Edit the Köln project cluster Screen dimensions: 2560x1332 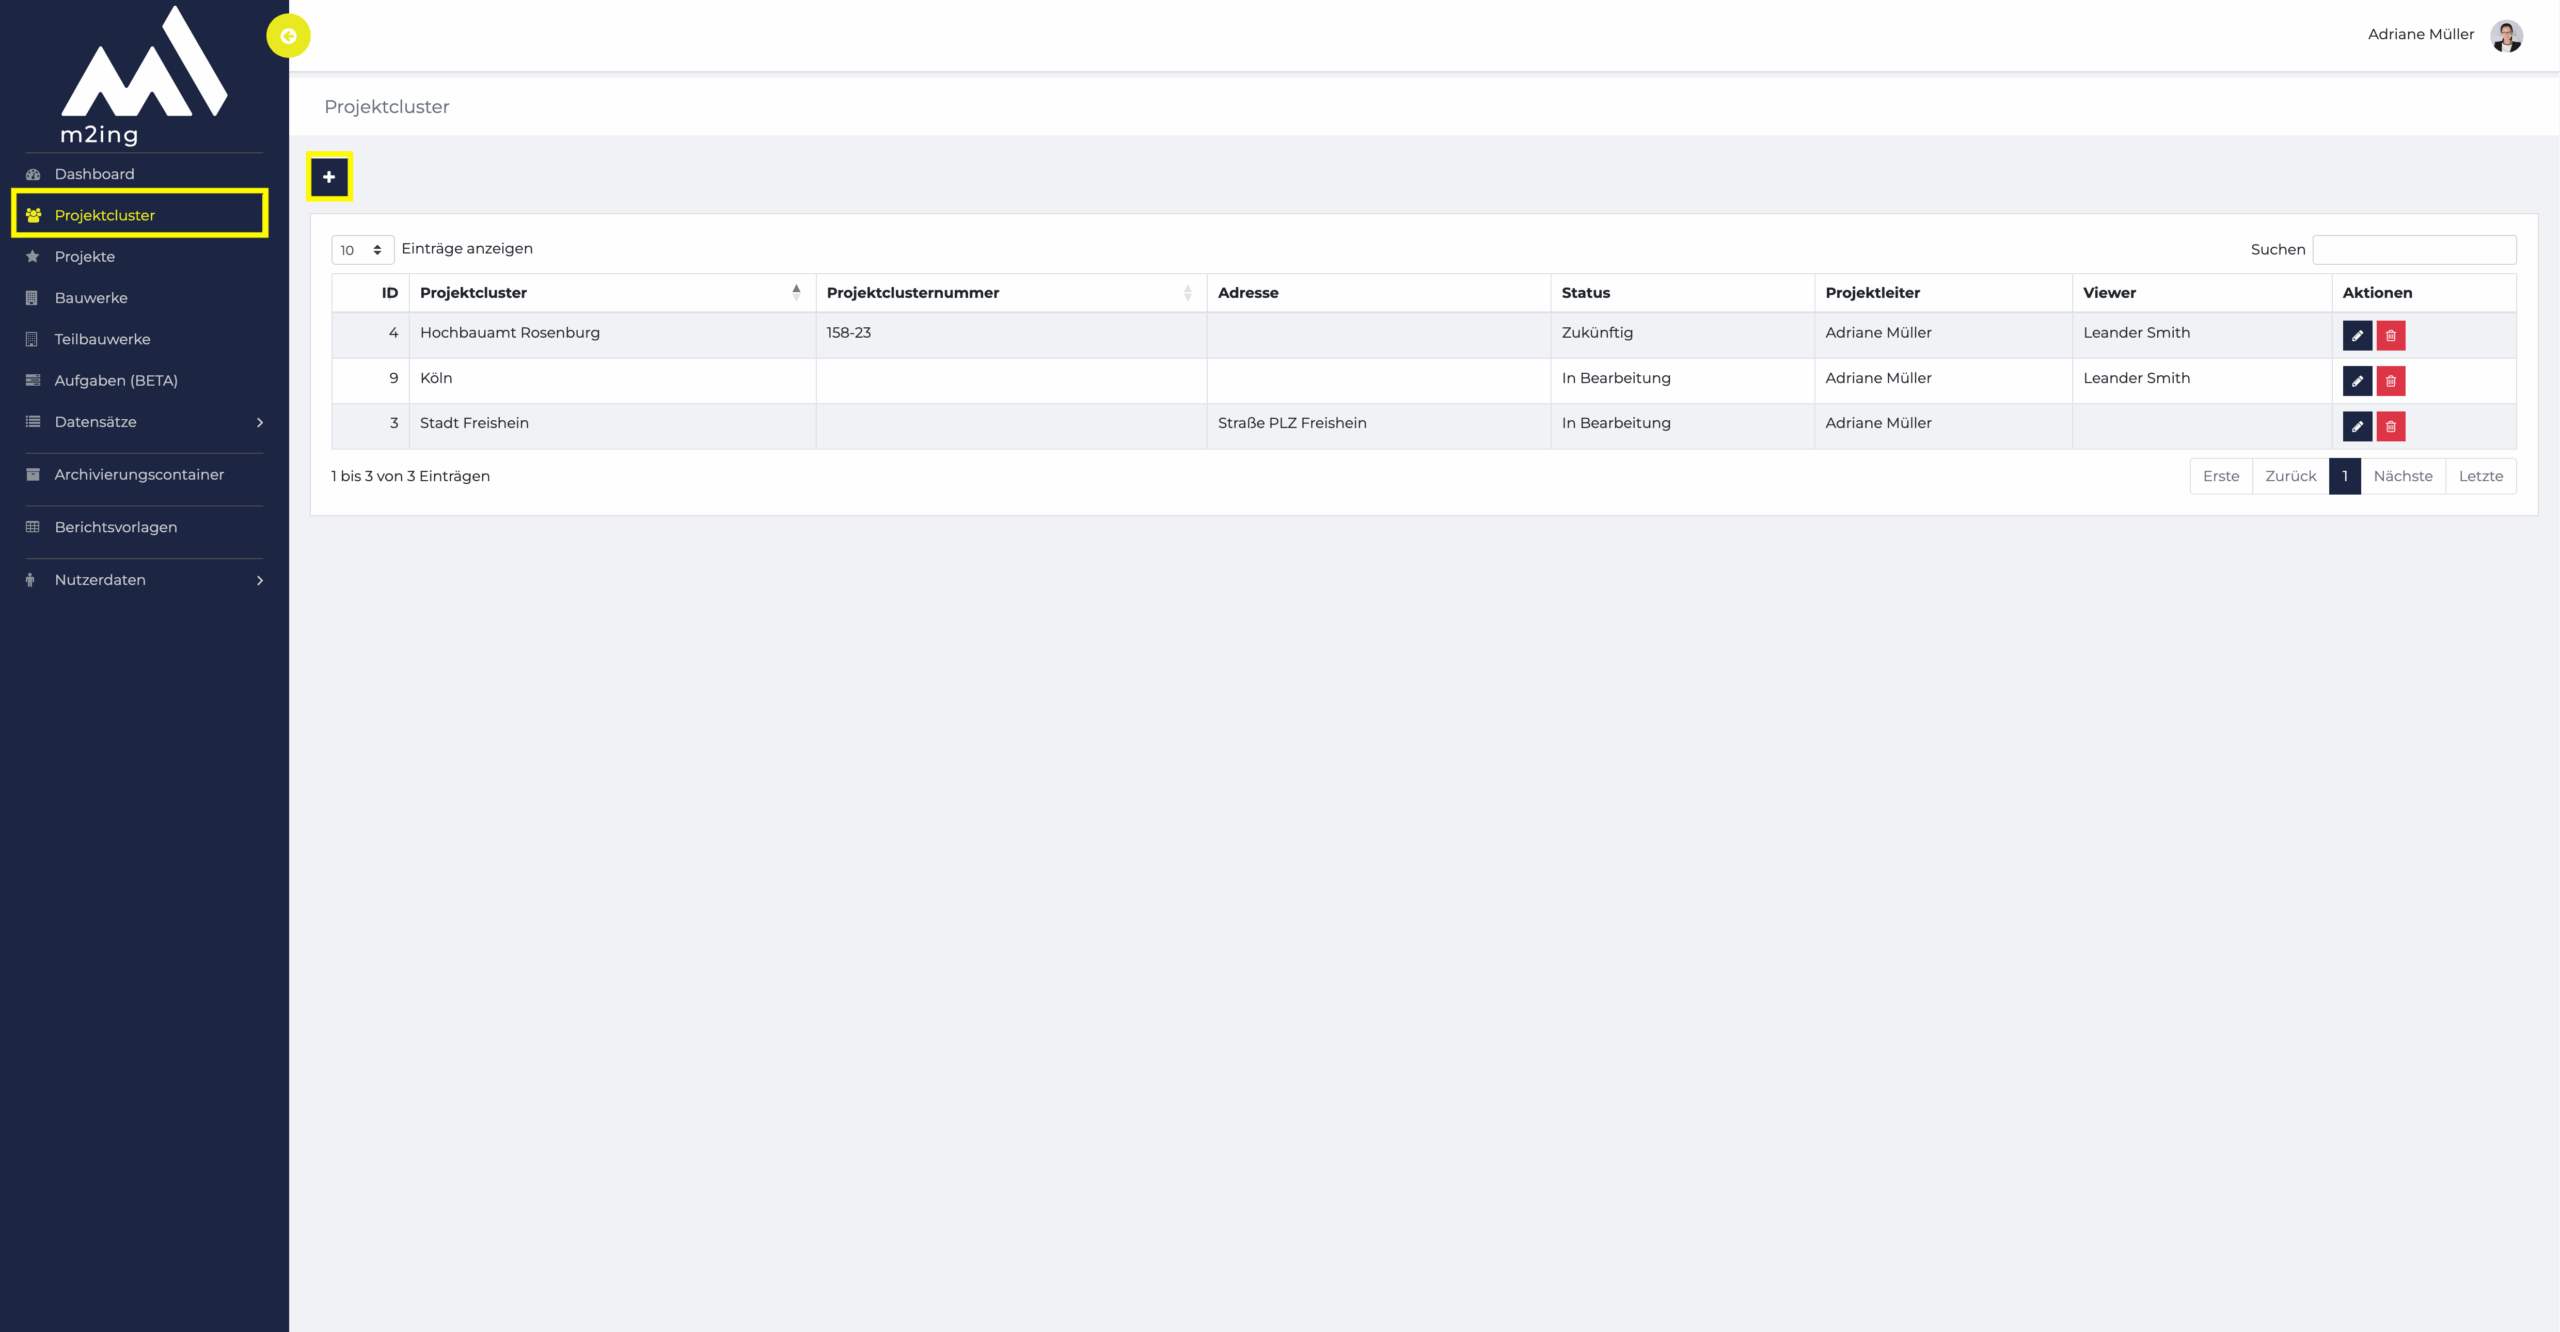(x=2357, y=381)
